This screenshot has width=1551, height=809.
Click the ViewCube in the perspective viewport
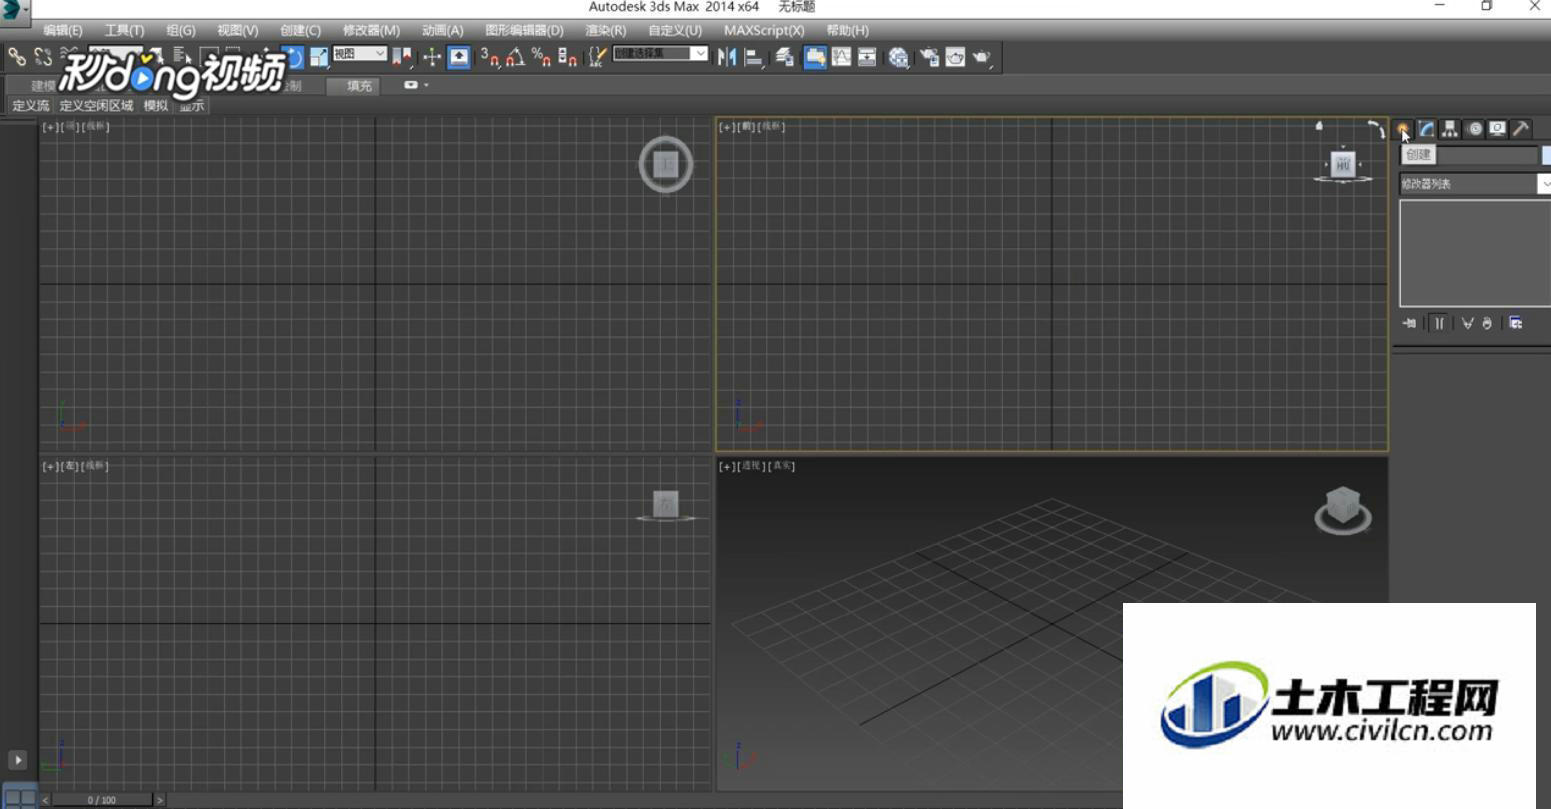[x=1342, y=508]
